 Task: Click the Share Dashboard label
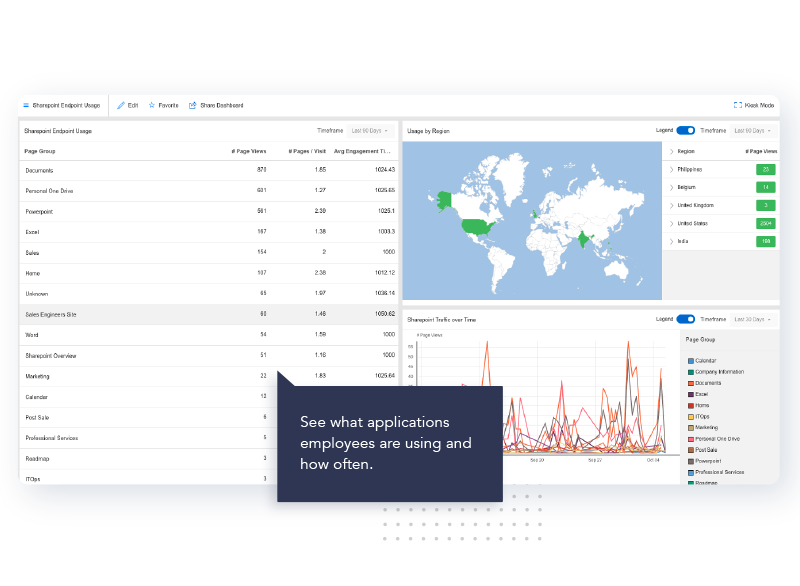(x=221, y=106)
